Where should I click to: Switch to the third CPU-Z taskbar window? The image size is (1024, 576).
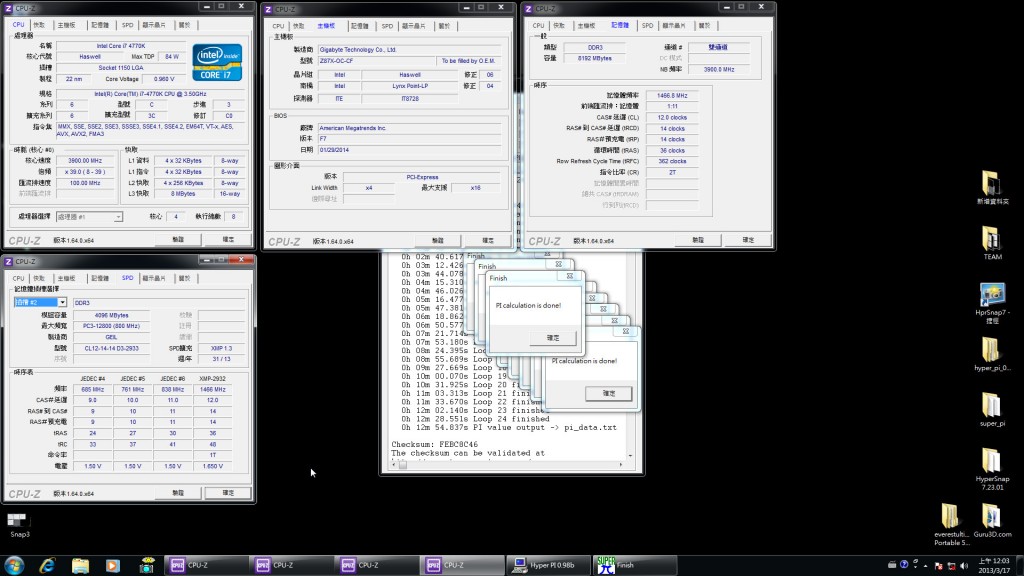pos(377,565)
